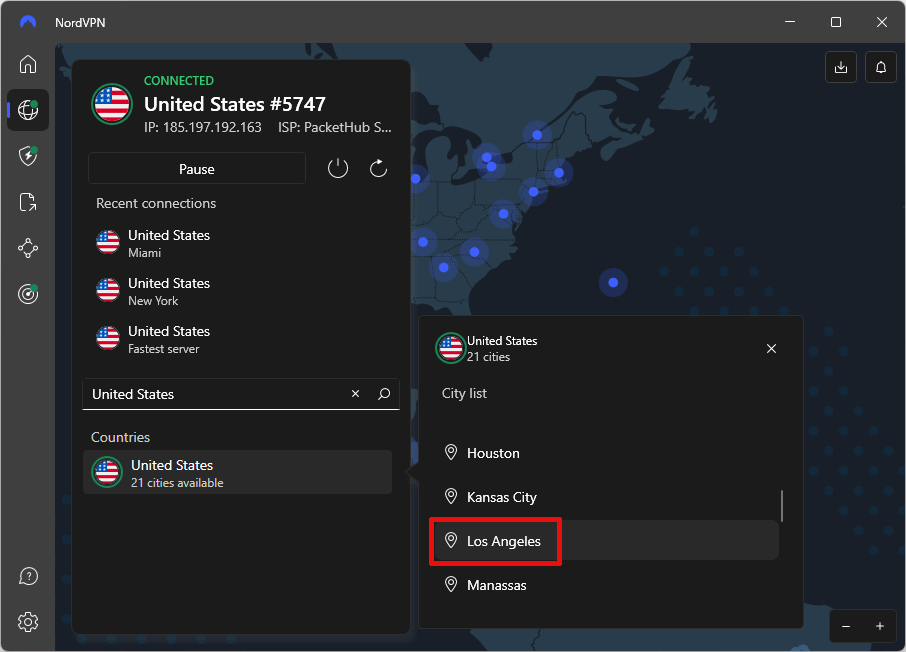Click the connected United States flag icon
This screenshot has width=906, height=652.
(112, 104)
